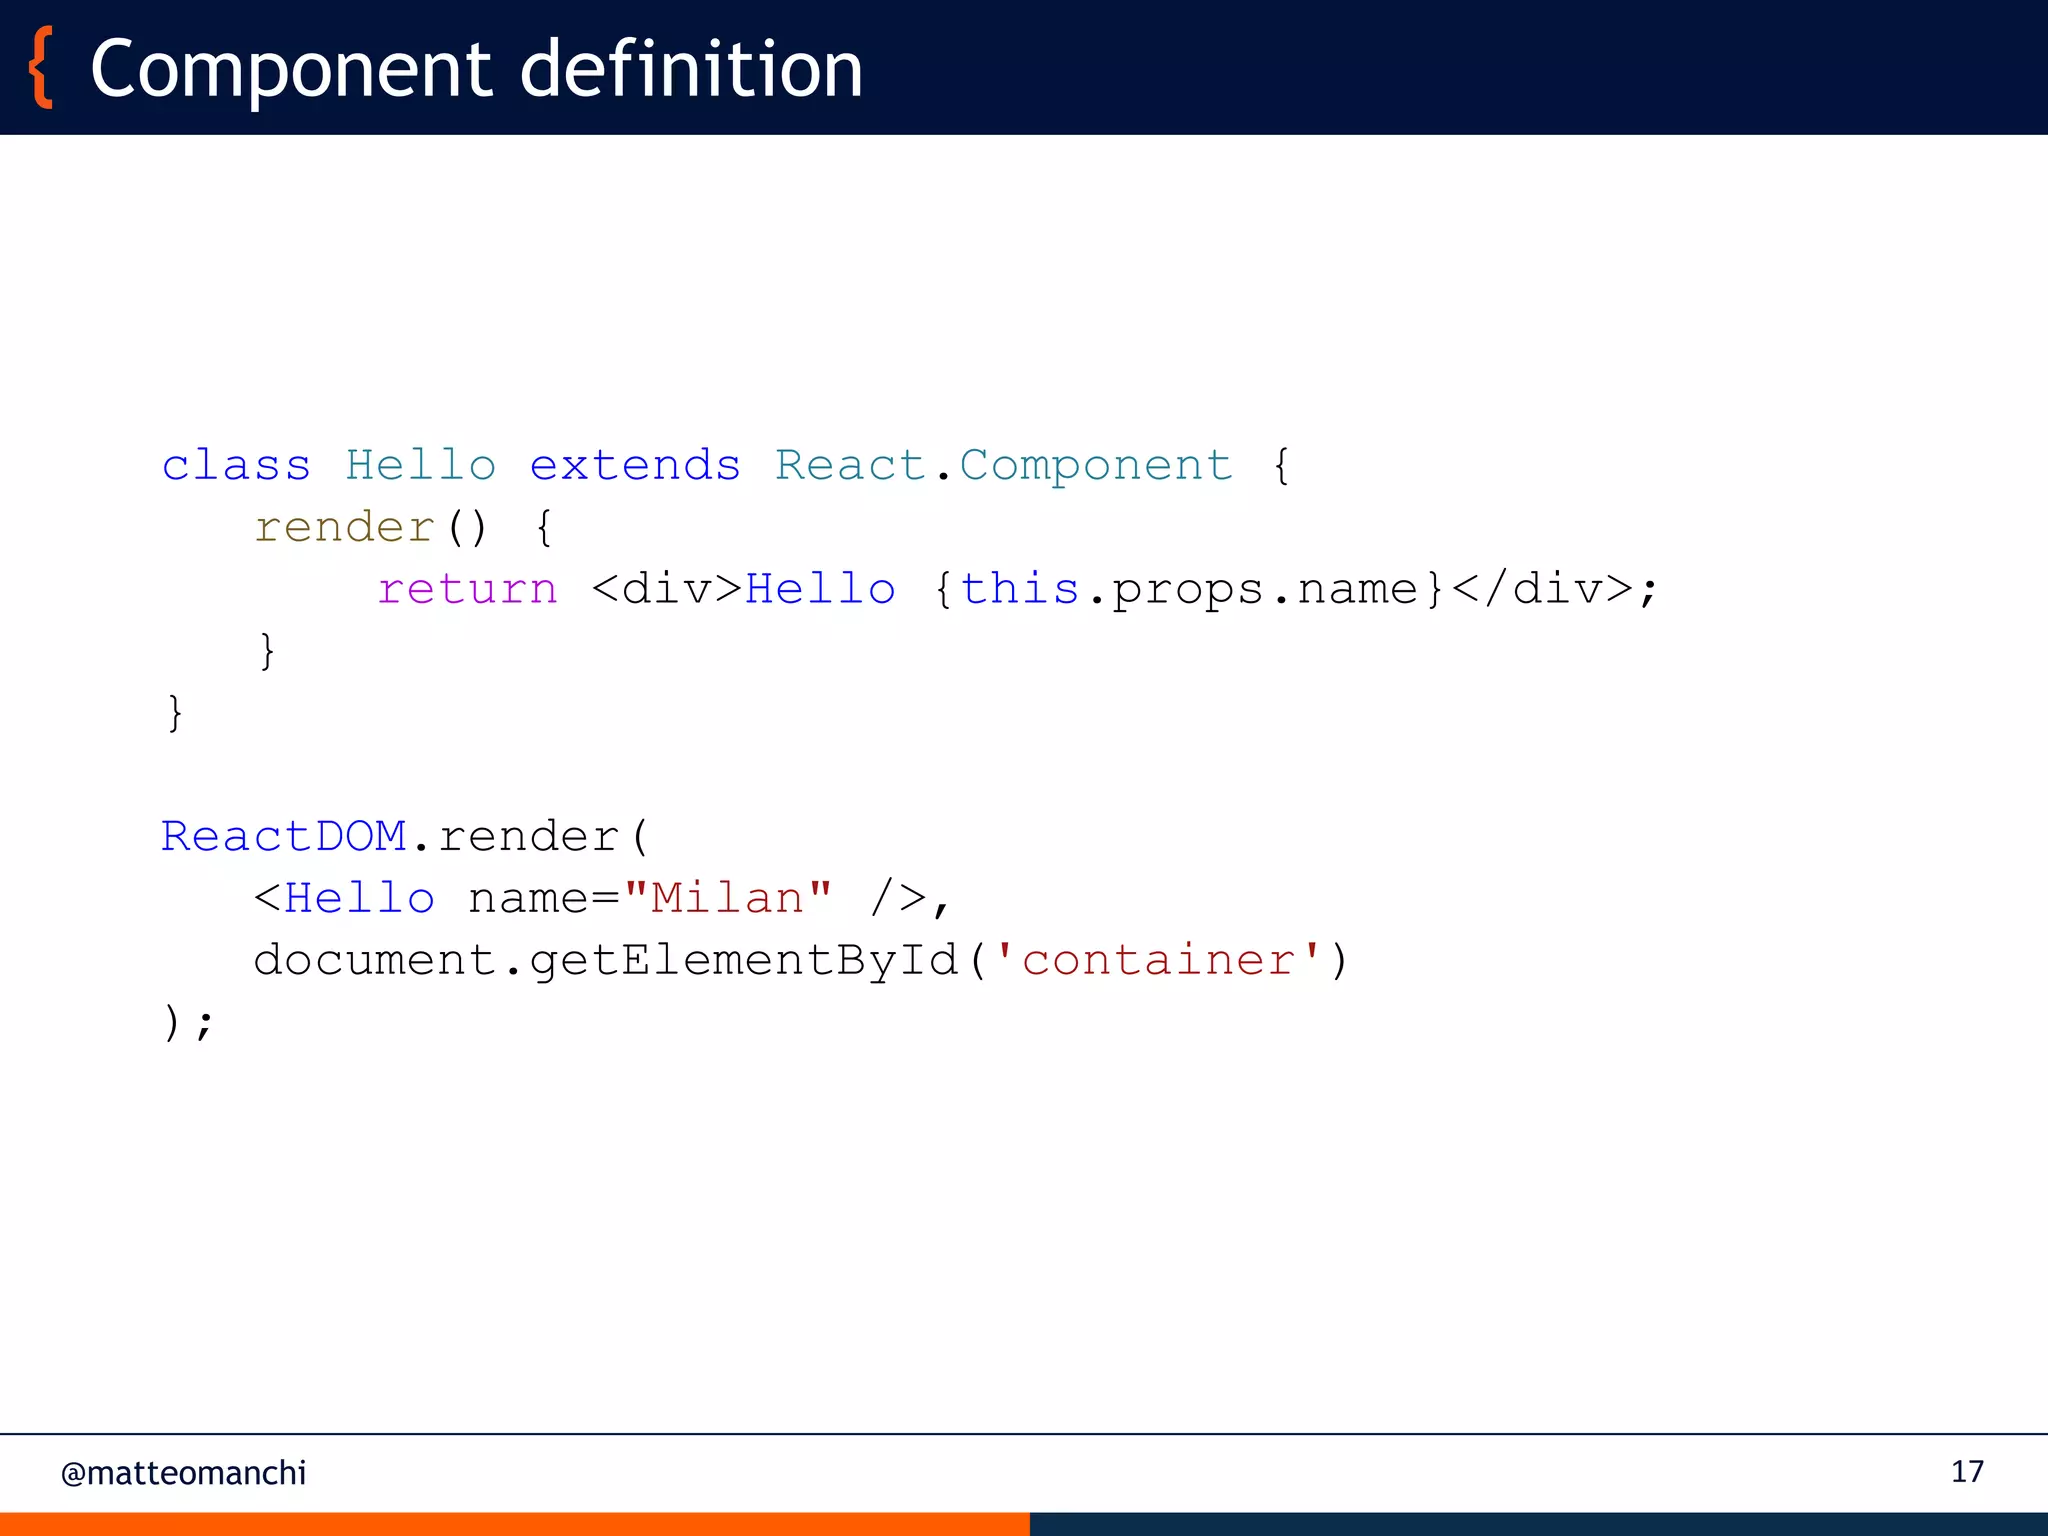Image resolution: width=2048 pixels, height=1536 pixels.
Task: Click the slide number '17'
Action: tap(1967, 1471)
